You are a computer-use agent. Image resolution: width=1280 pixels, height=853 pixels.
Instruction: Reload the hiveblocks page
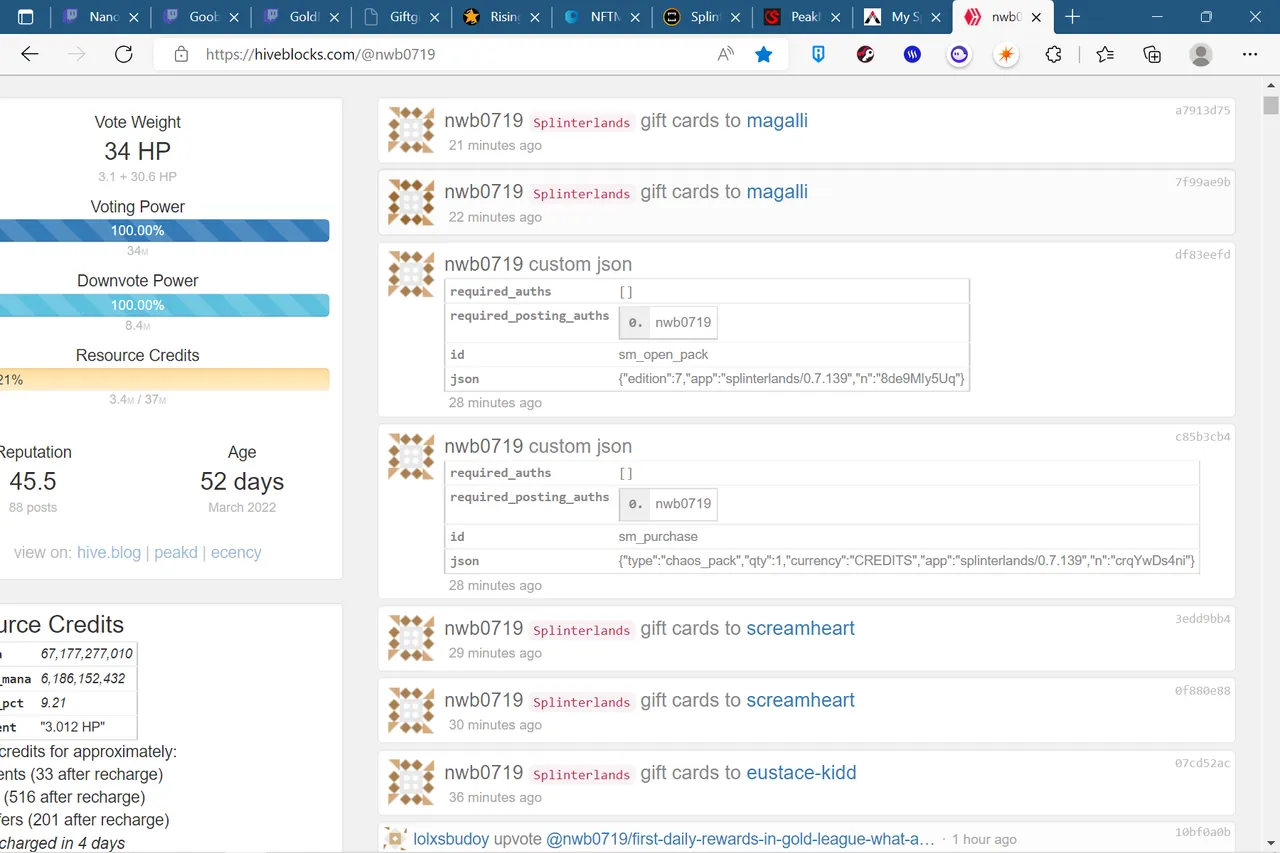point(124,55)
